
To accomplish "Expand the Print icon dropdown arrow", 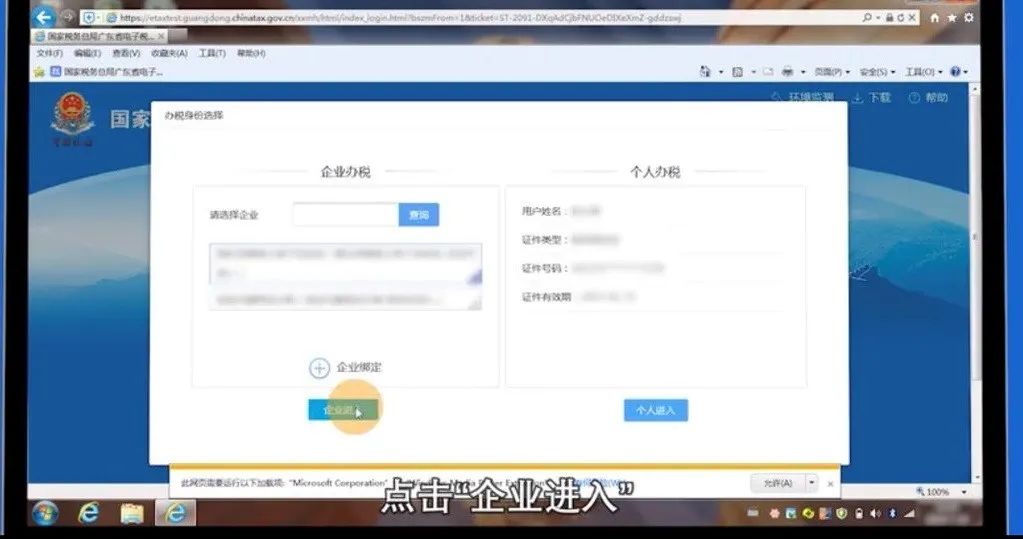I will [x=803, y=72].
